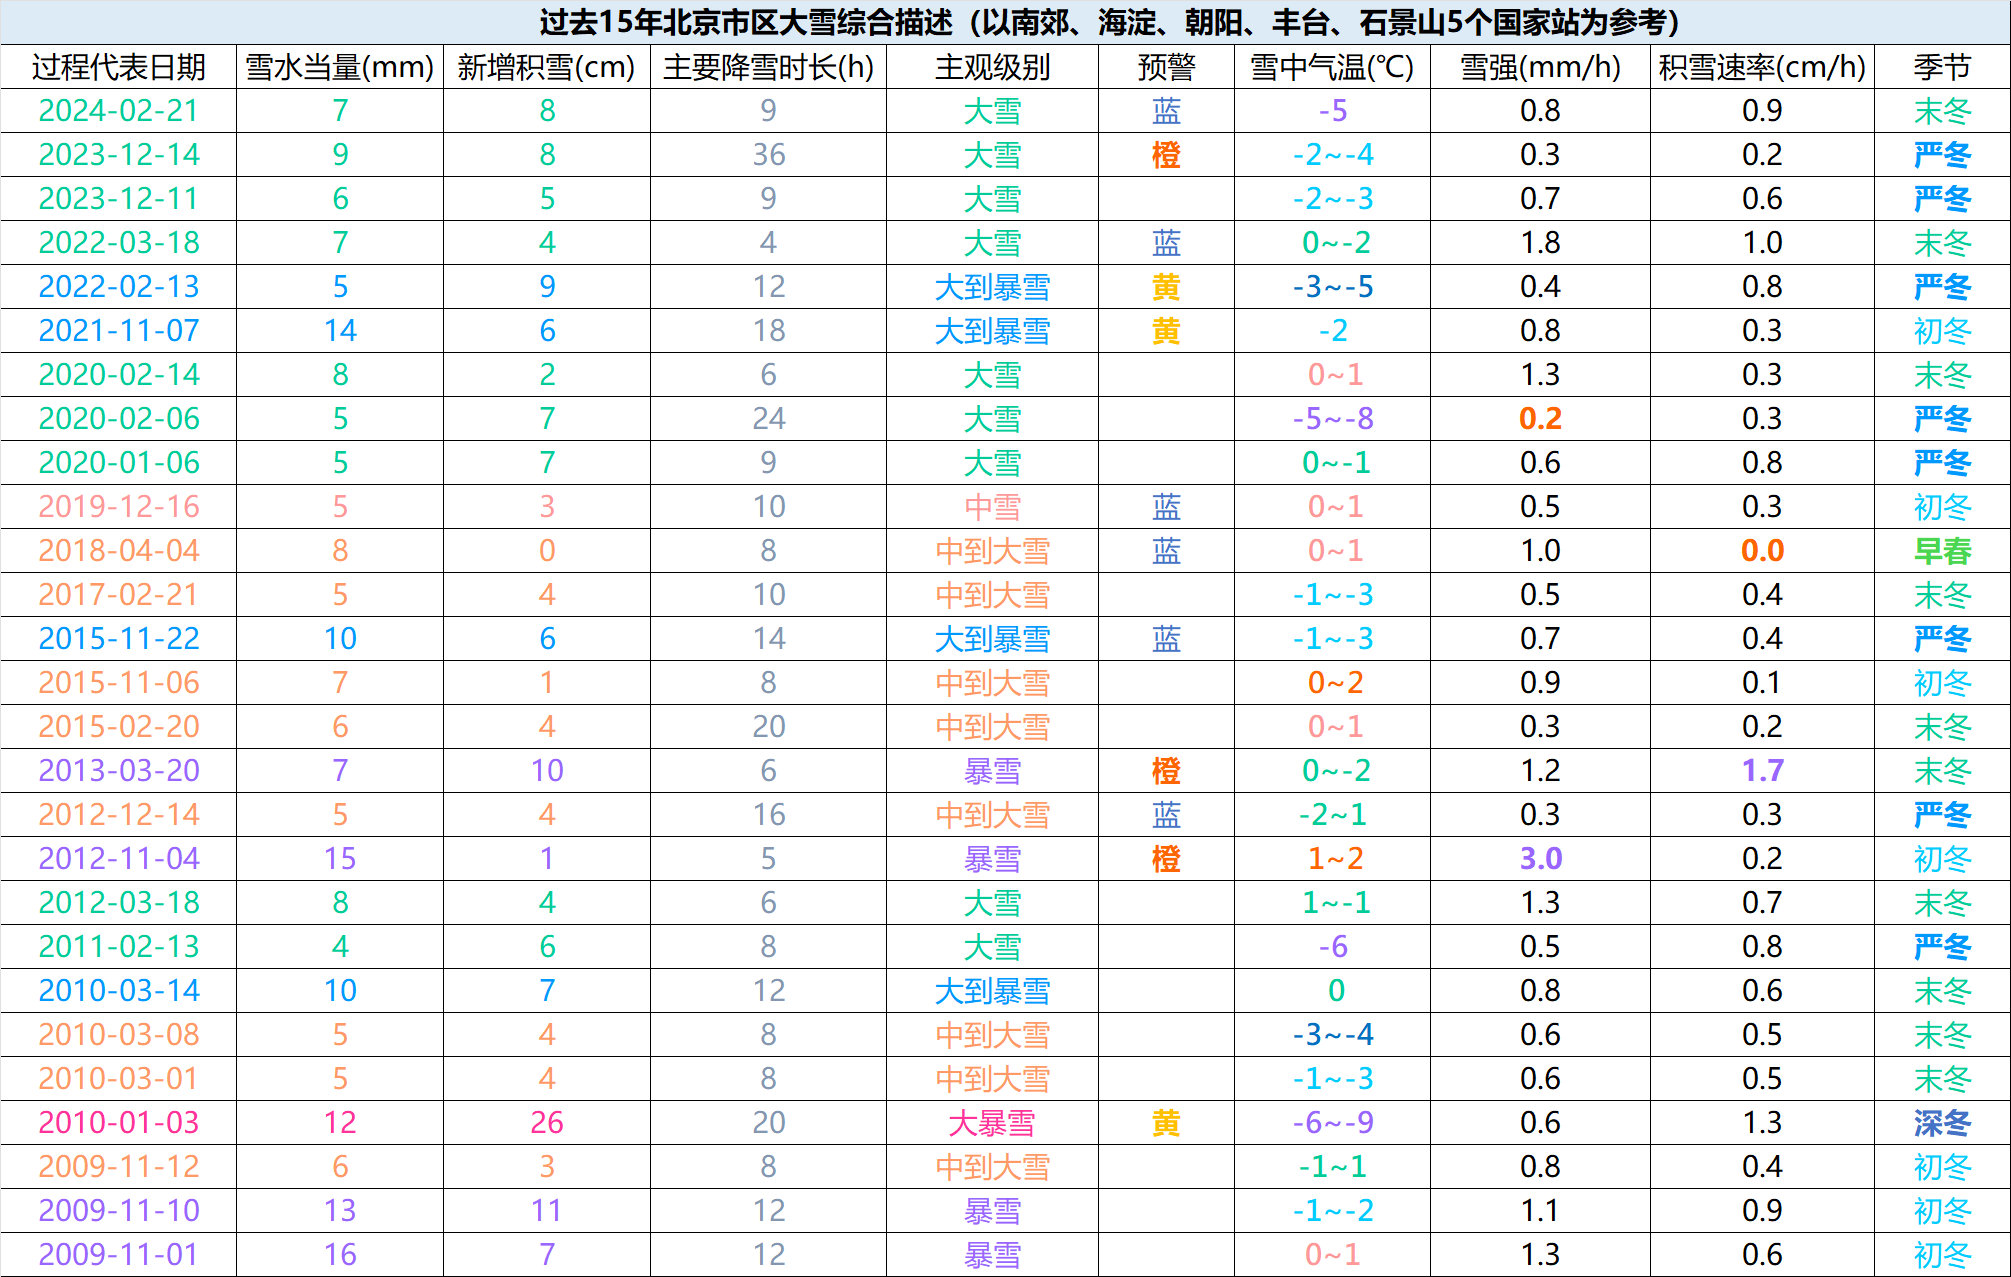Click the date cell 2024-02-21
The width and height of the screenshot is (2011, 1277).
(119, 111)
